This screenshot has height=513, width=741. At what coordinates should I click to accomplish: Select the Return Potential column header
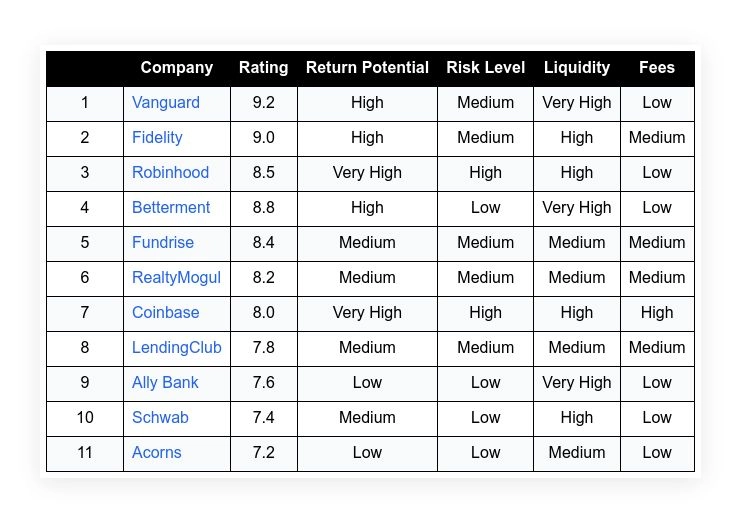point(367,68)
